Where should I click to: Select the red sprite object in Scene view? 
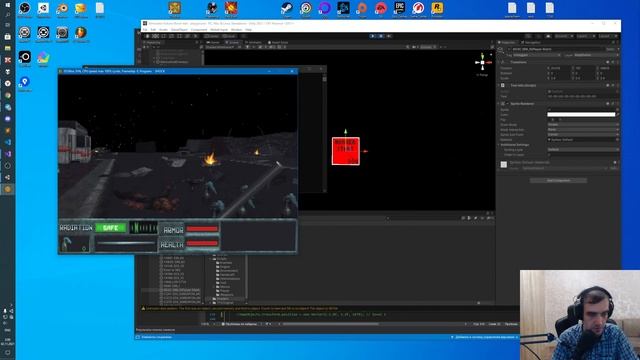point(346,151)
